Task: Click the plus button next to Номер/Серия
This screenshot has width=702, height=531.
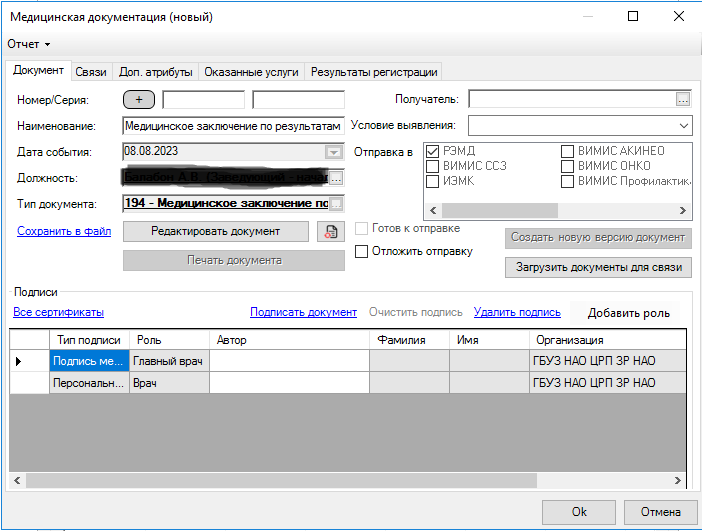Action: pyautogui.click(x=139, y=99)
